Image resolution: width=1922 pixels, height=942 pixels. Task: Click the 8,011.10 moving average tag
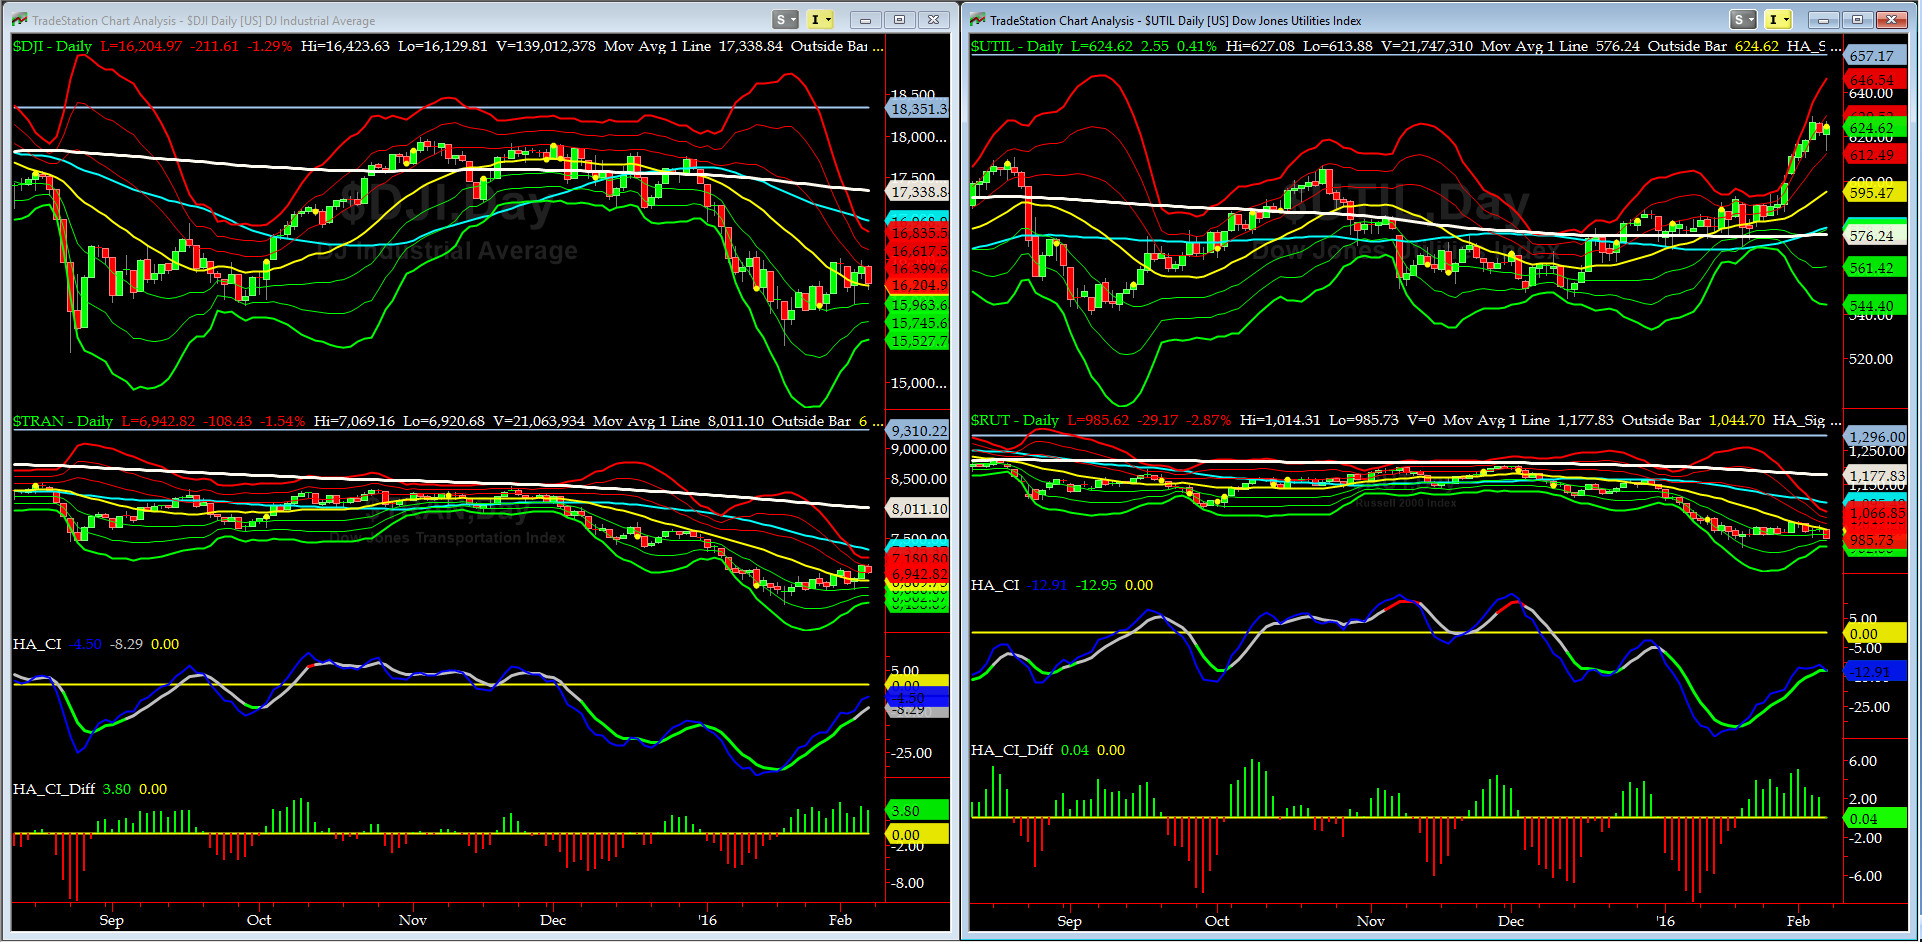(x=918, y=509)
